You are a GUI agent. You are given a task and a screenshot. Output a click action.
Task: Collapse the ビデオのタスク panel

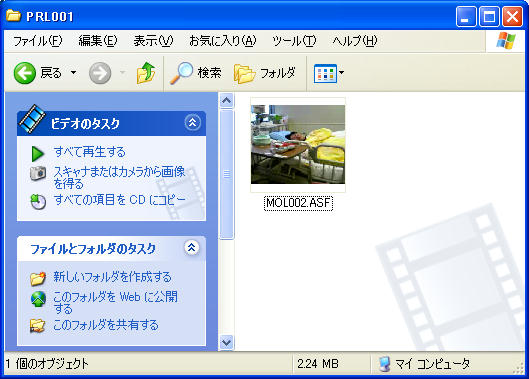[x=193, y=123]
